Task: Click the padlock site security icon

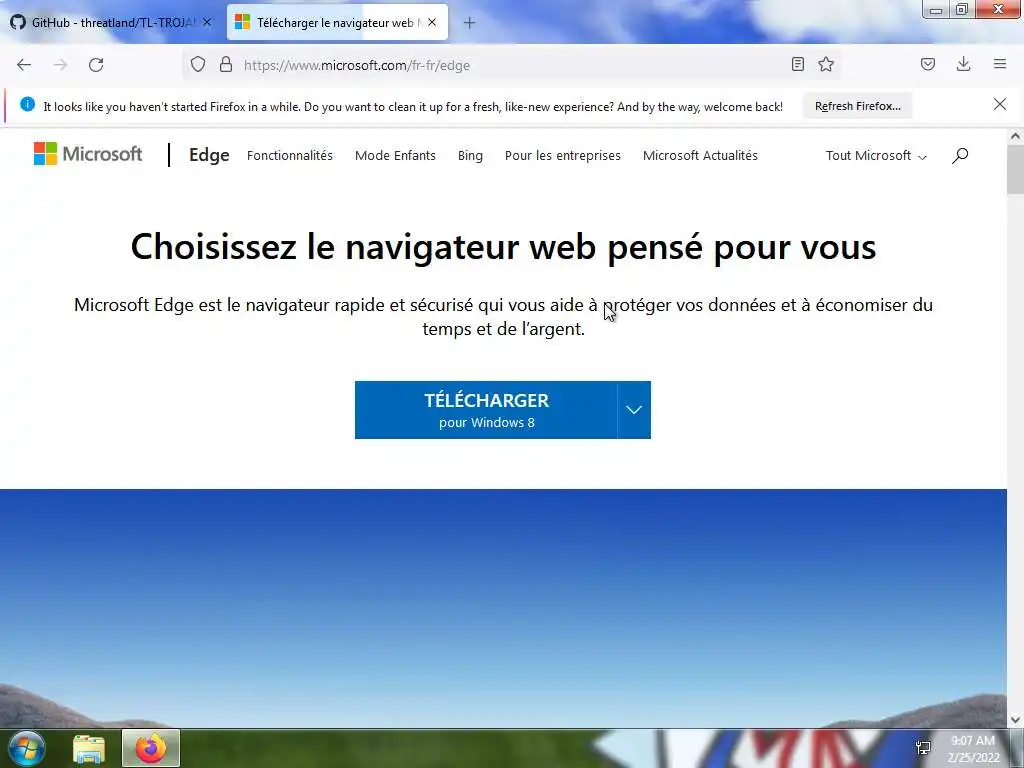Action: point(226,64)
